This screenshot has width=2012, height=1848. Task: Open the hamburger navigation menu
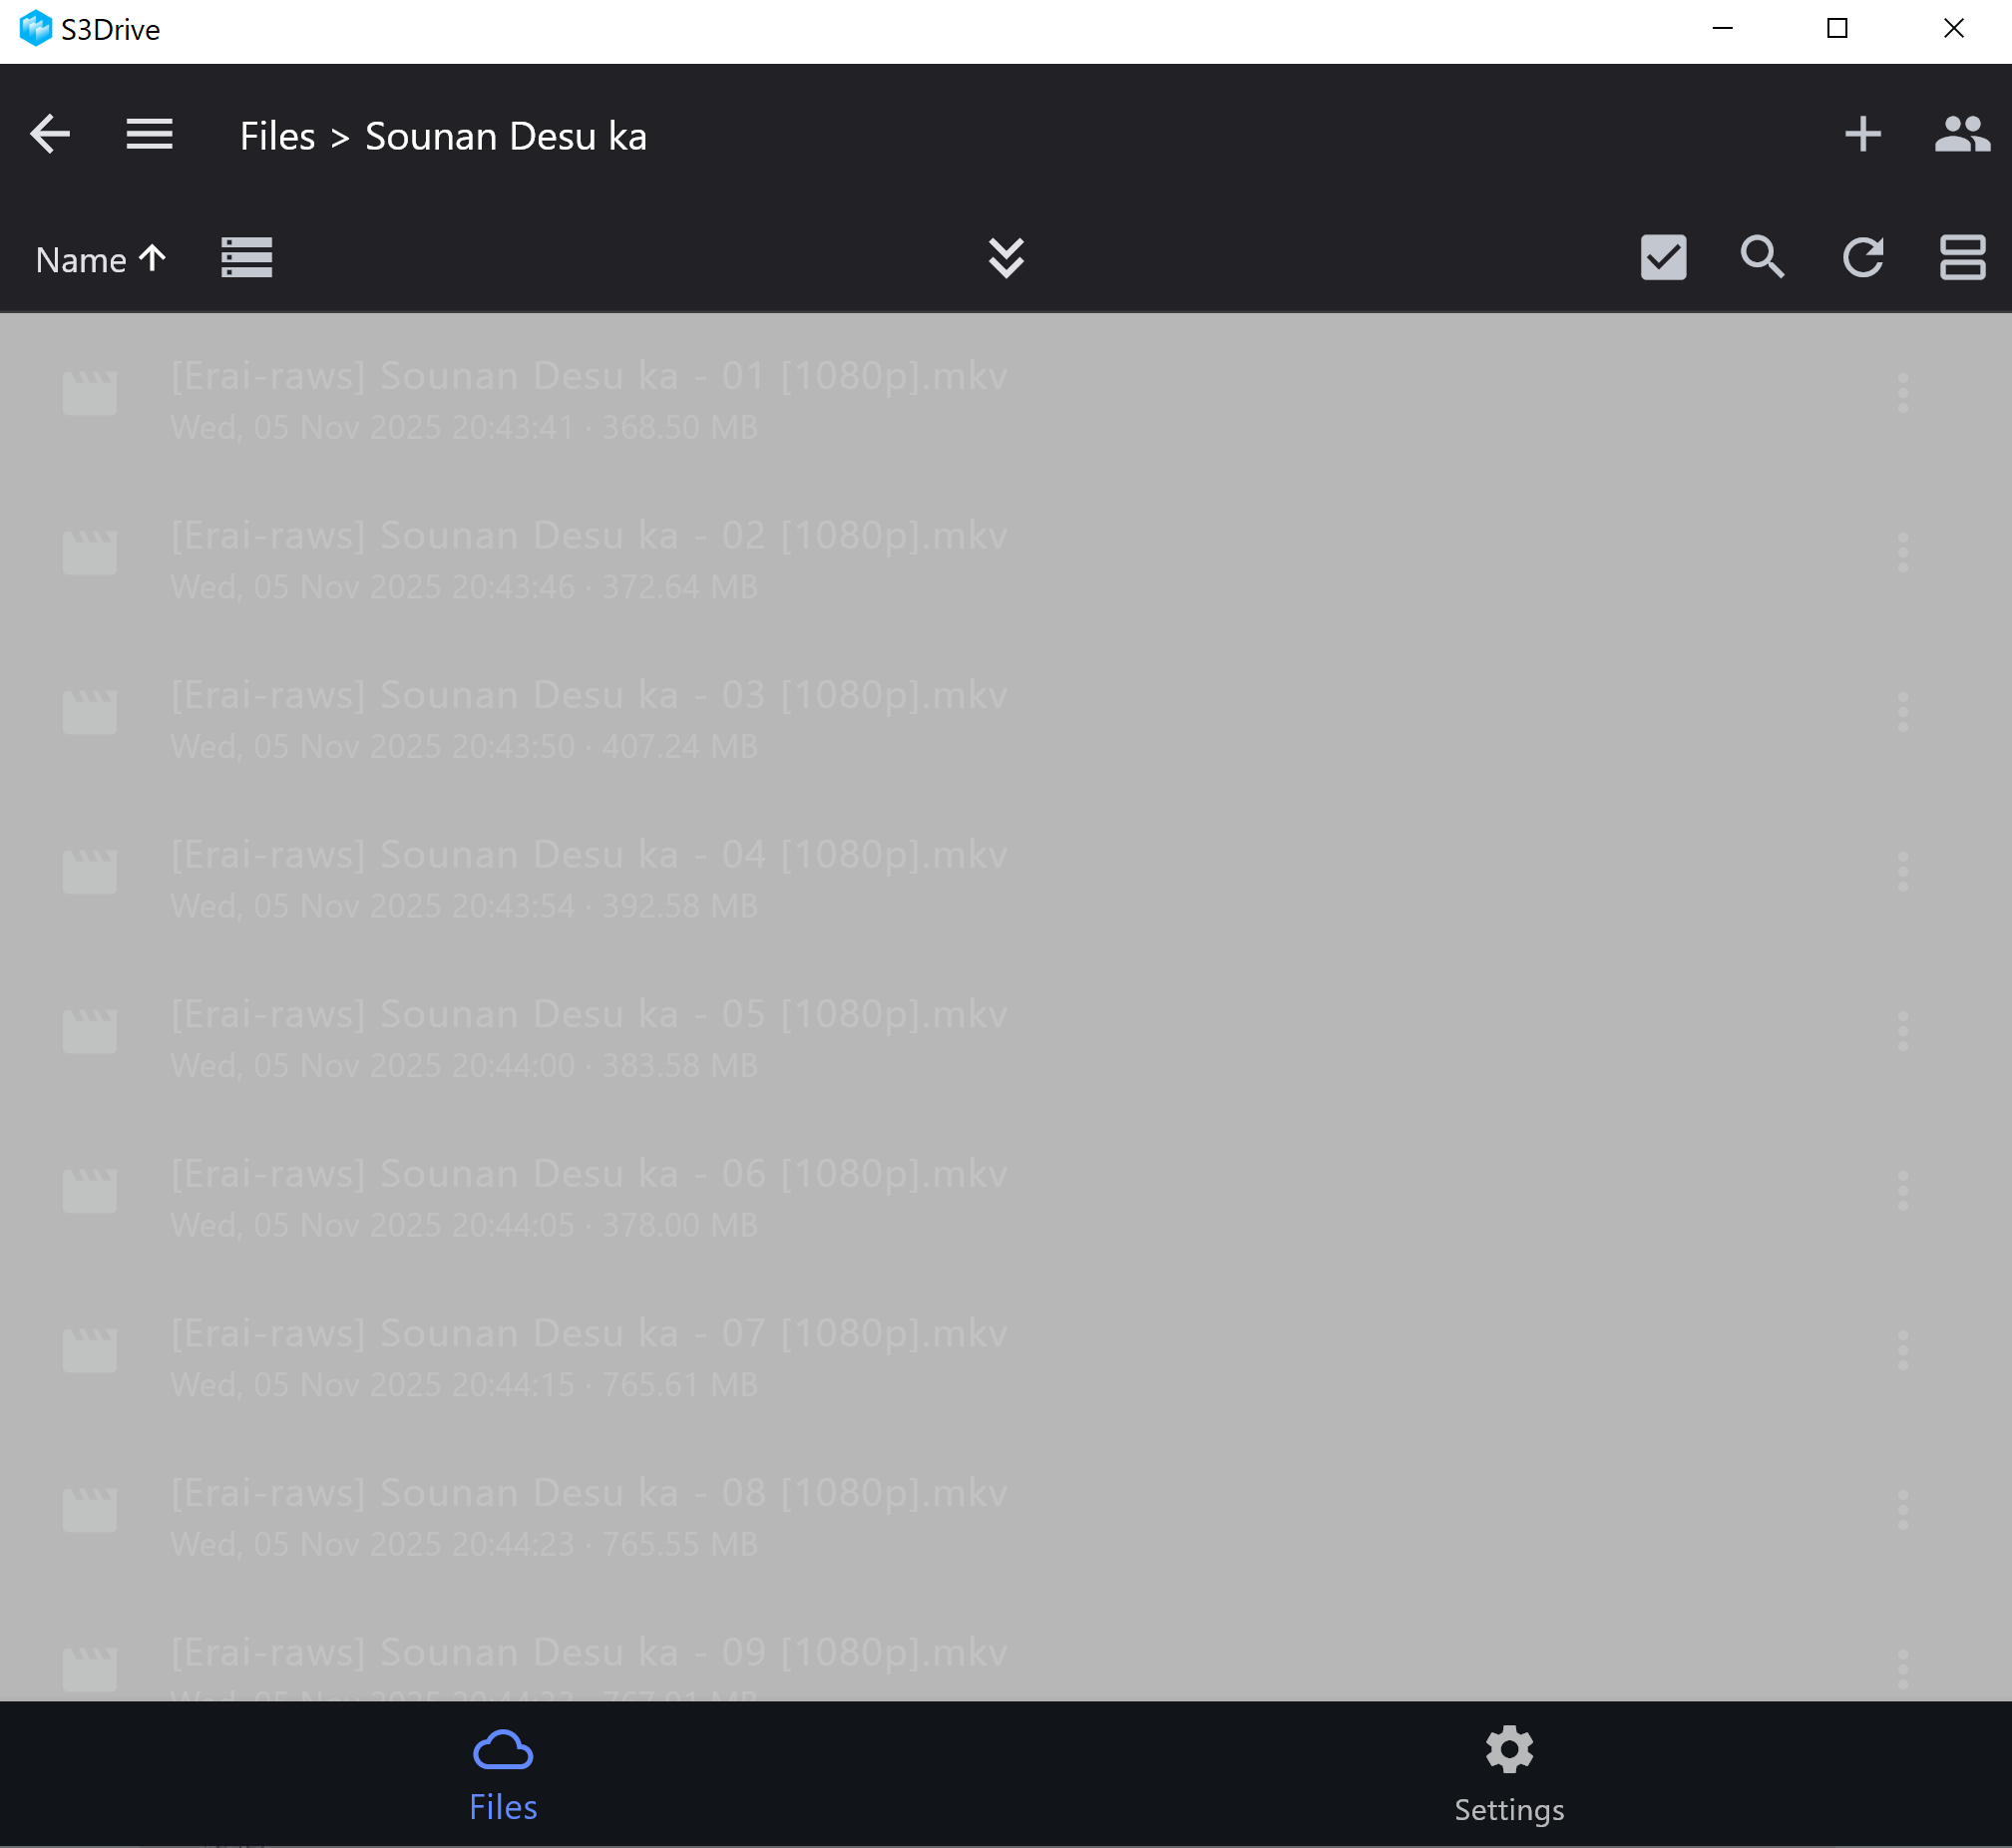(149, 134)
